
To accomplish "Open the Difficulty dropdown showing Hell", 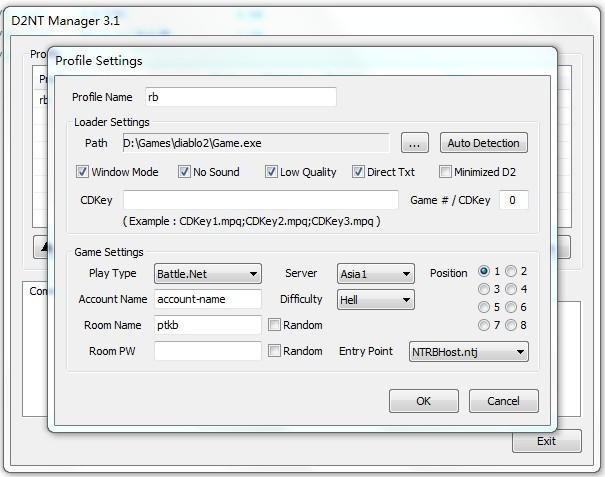I will point(376,299).
